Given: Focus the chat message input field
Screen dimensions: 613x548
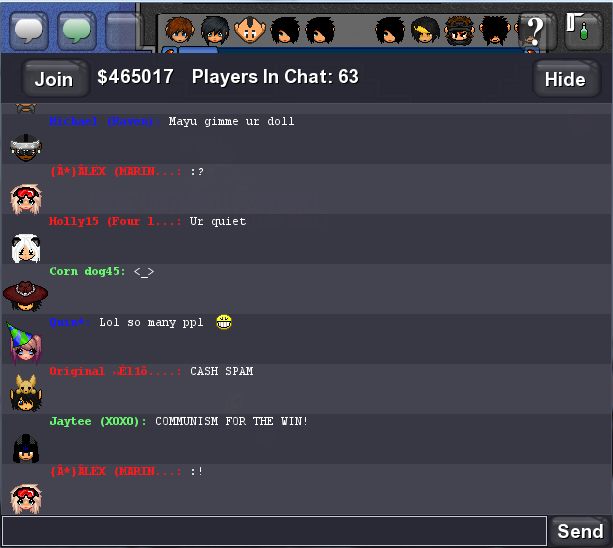Looking at the screenshot, I should click(x=274, y=531).
